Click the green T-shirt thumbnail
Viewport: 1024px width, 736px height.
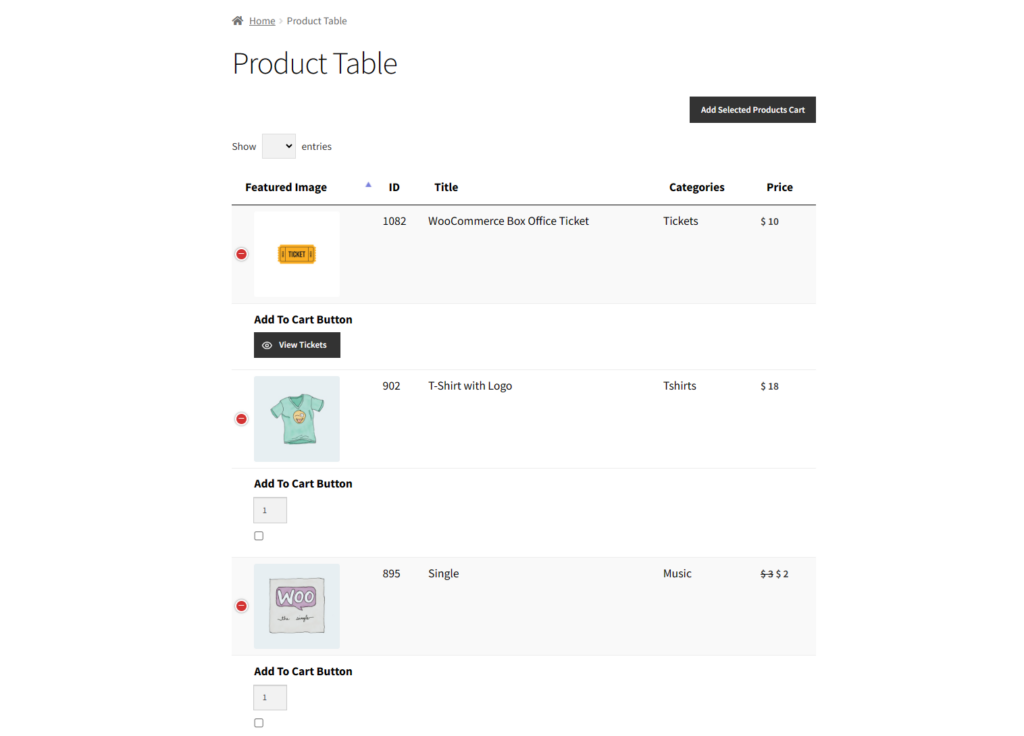click(x=297, y=419)
